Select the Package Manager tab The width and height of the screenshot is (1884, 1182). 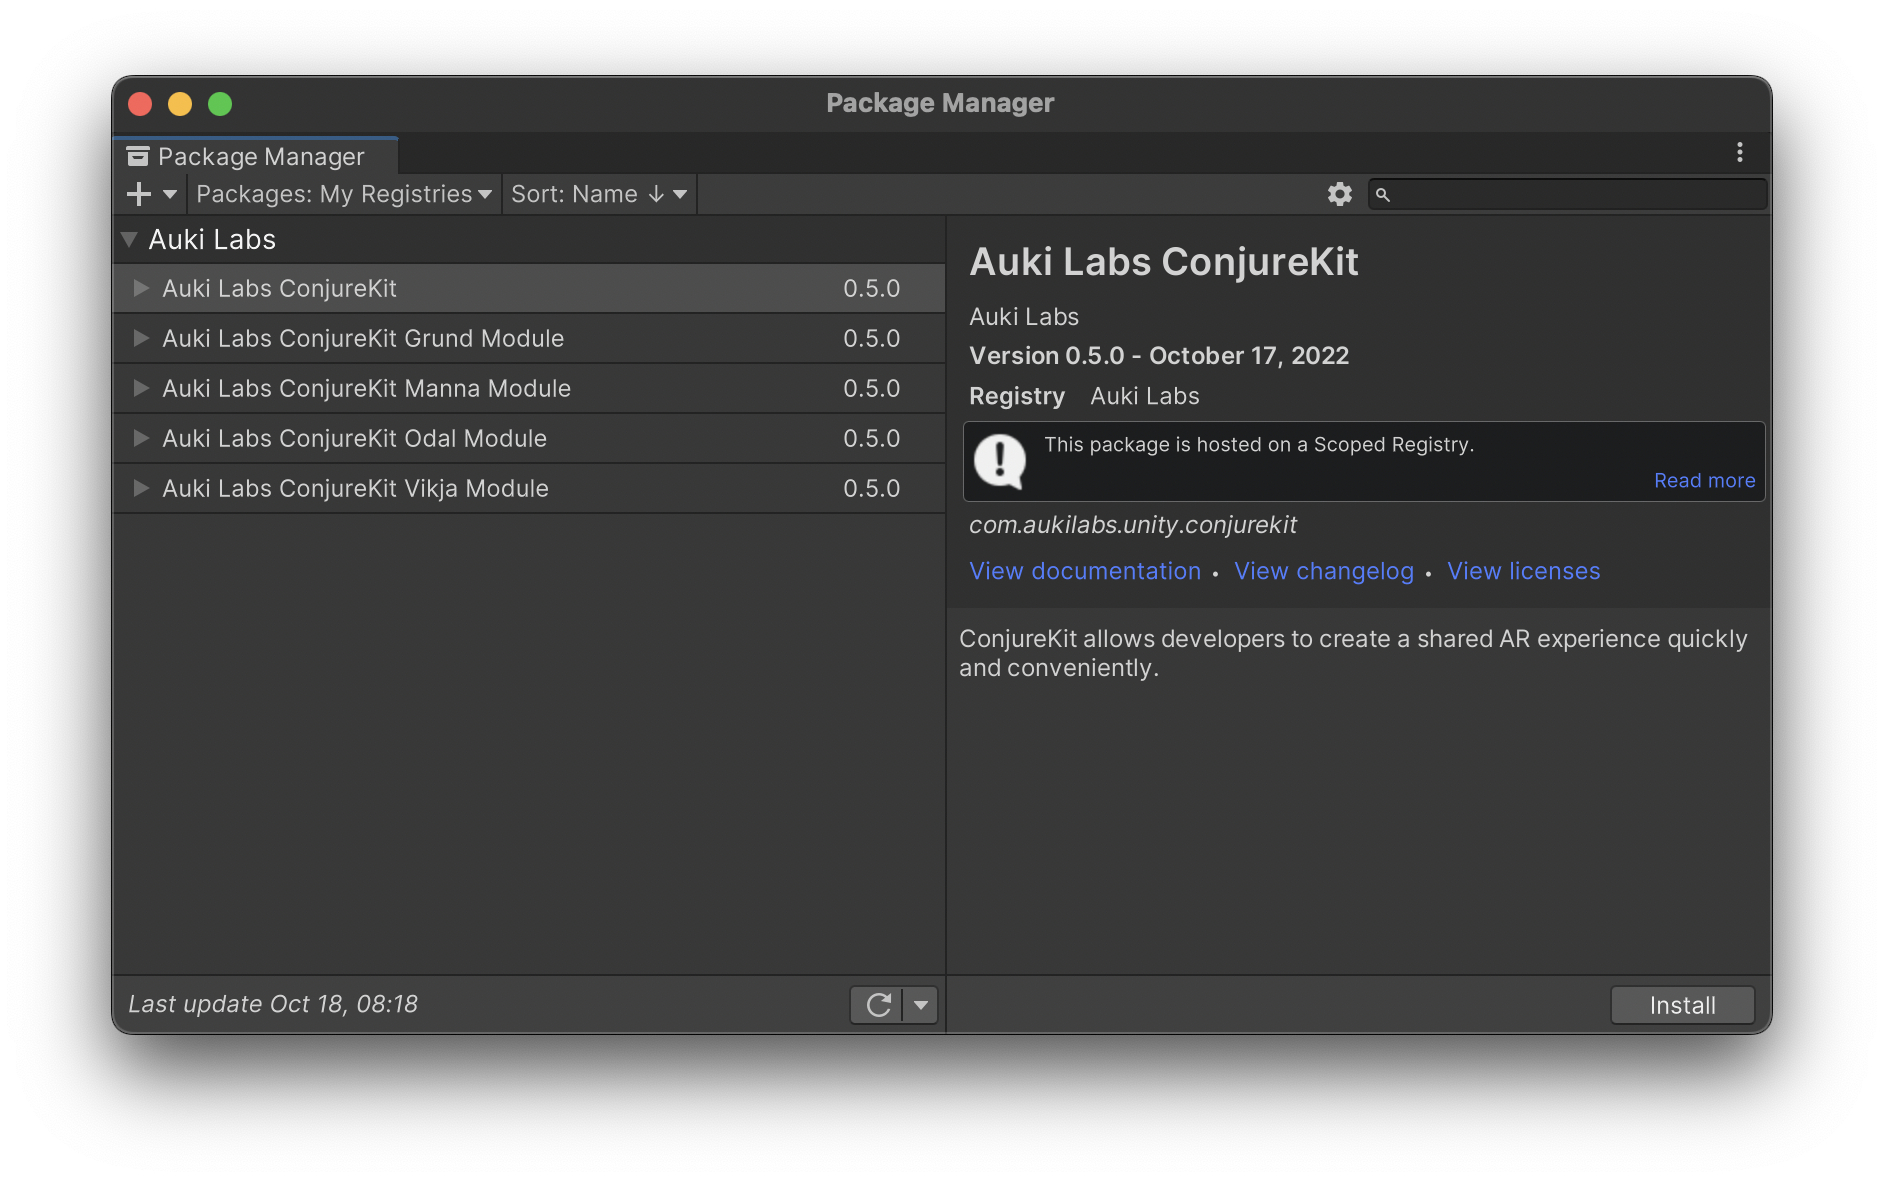(x=256, y=156)
